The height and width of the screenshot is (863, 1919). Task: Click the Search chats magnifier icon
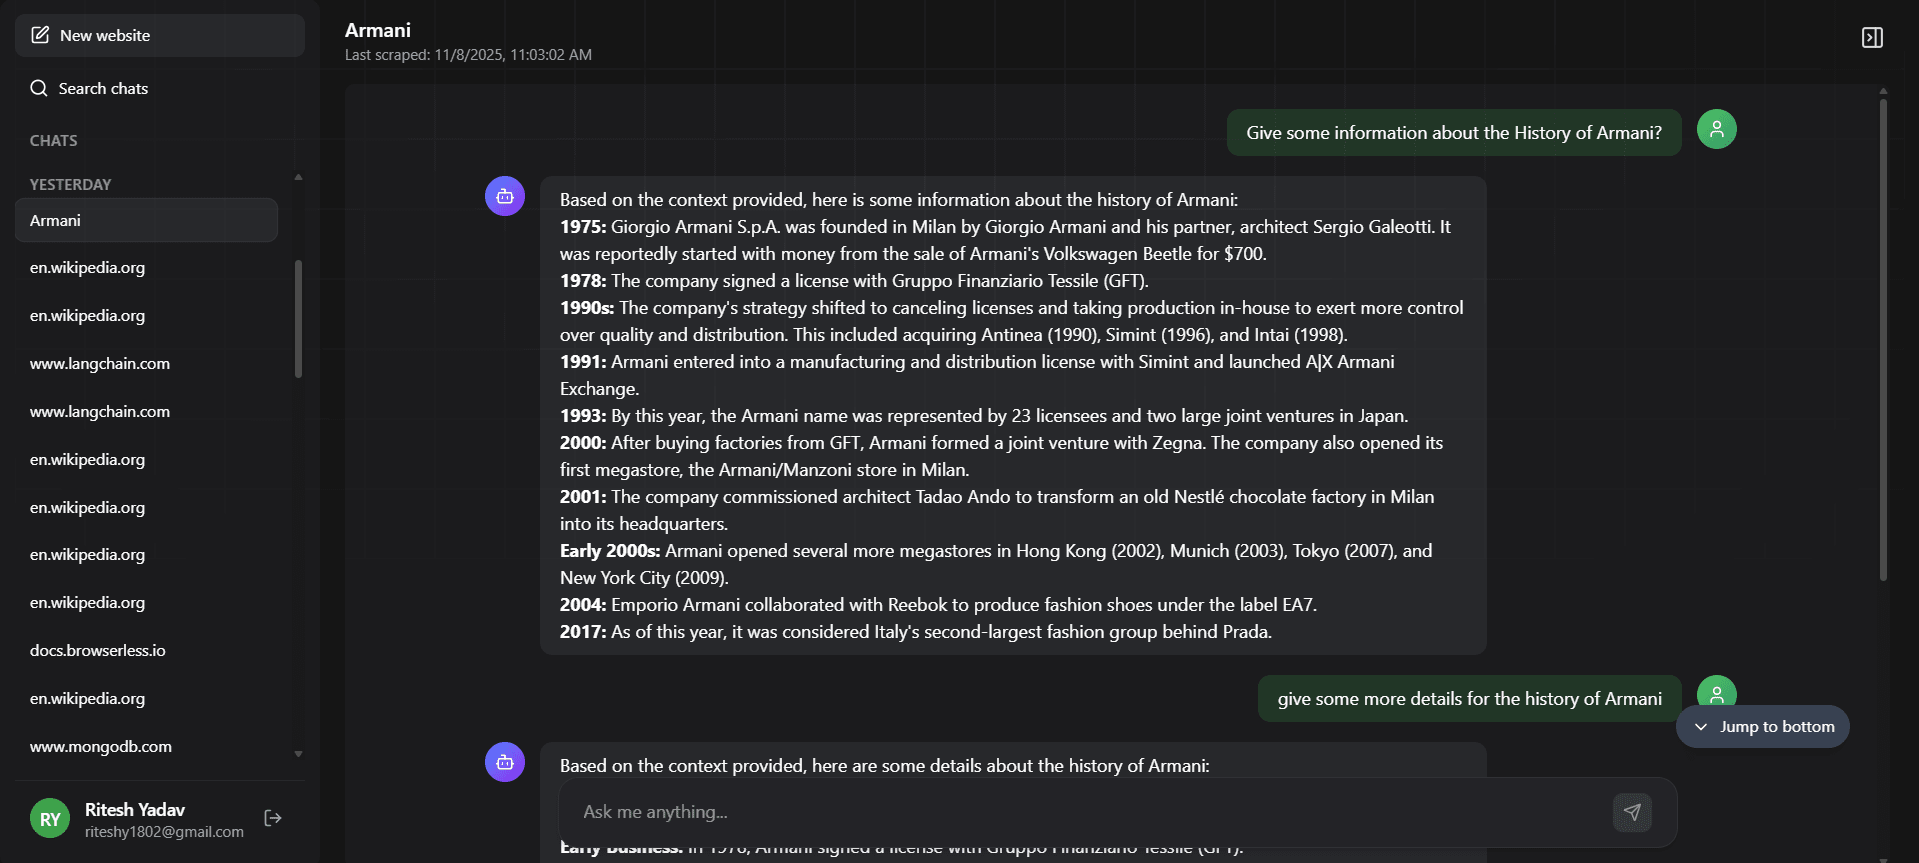[39, 88]
